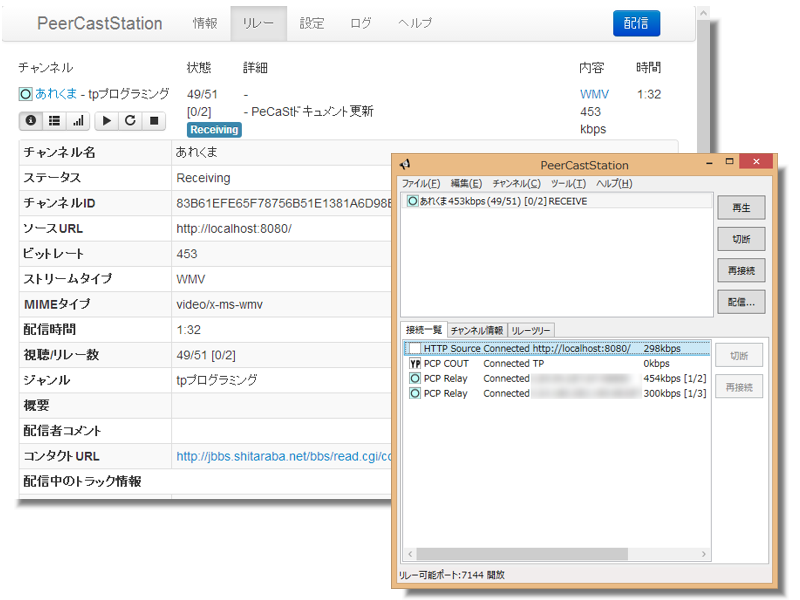Open the ログ navbar tab

pos(361,23)
